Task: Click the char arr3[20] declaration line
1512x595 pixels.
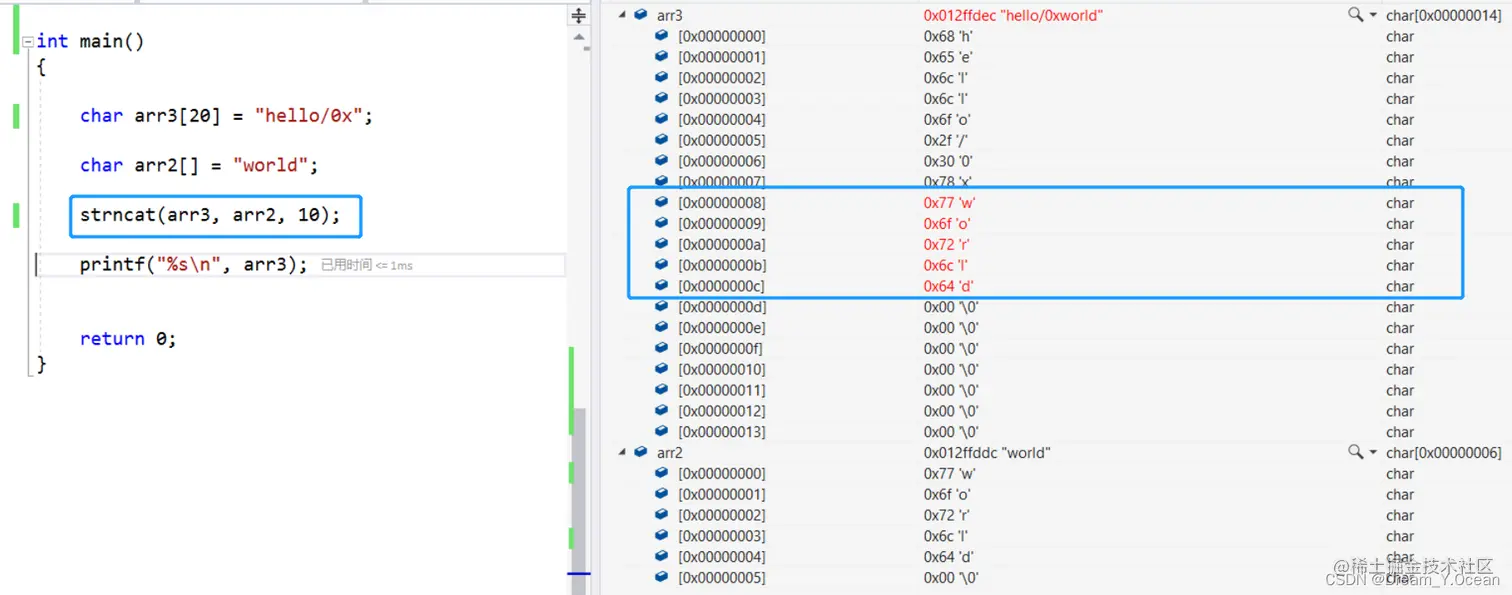Action: (226, 116)
